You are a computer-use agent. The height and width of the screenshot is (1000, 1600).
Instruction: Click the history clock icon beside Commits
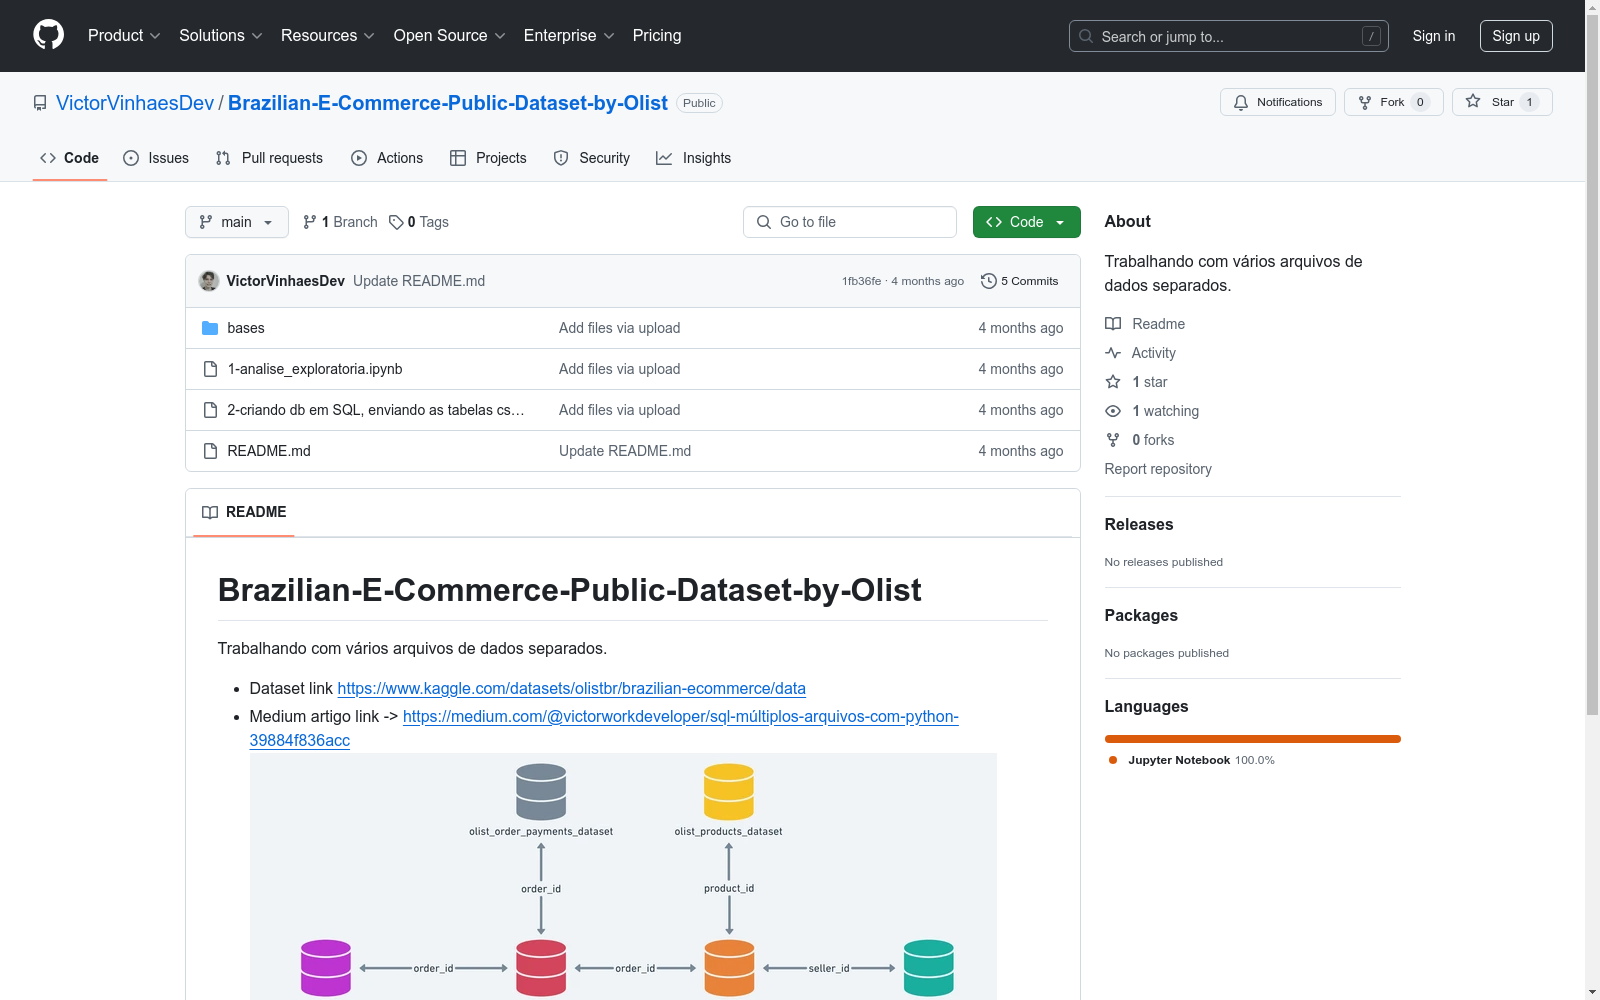pos(989,281)
